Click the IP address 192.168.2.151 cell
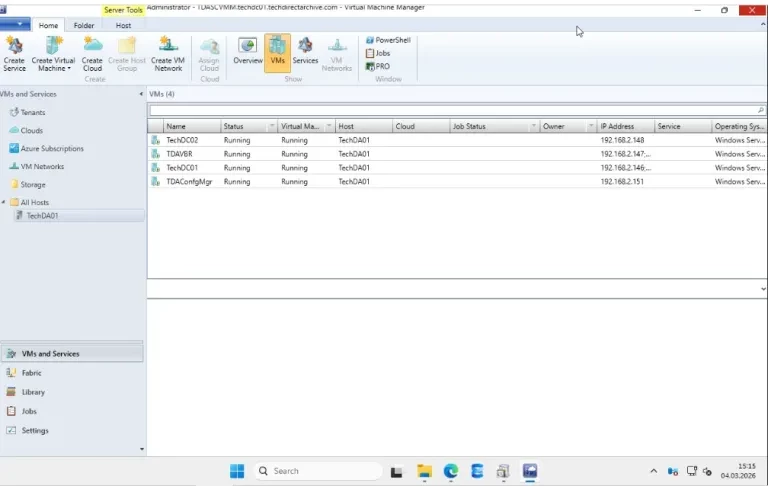Screen dimensions: 768x486 [622, 181]
